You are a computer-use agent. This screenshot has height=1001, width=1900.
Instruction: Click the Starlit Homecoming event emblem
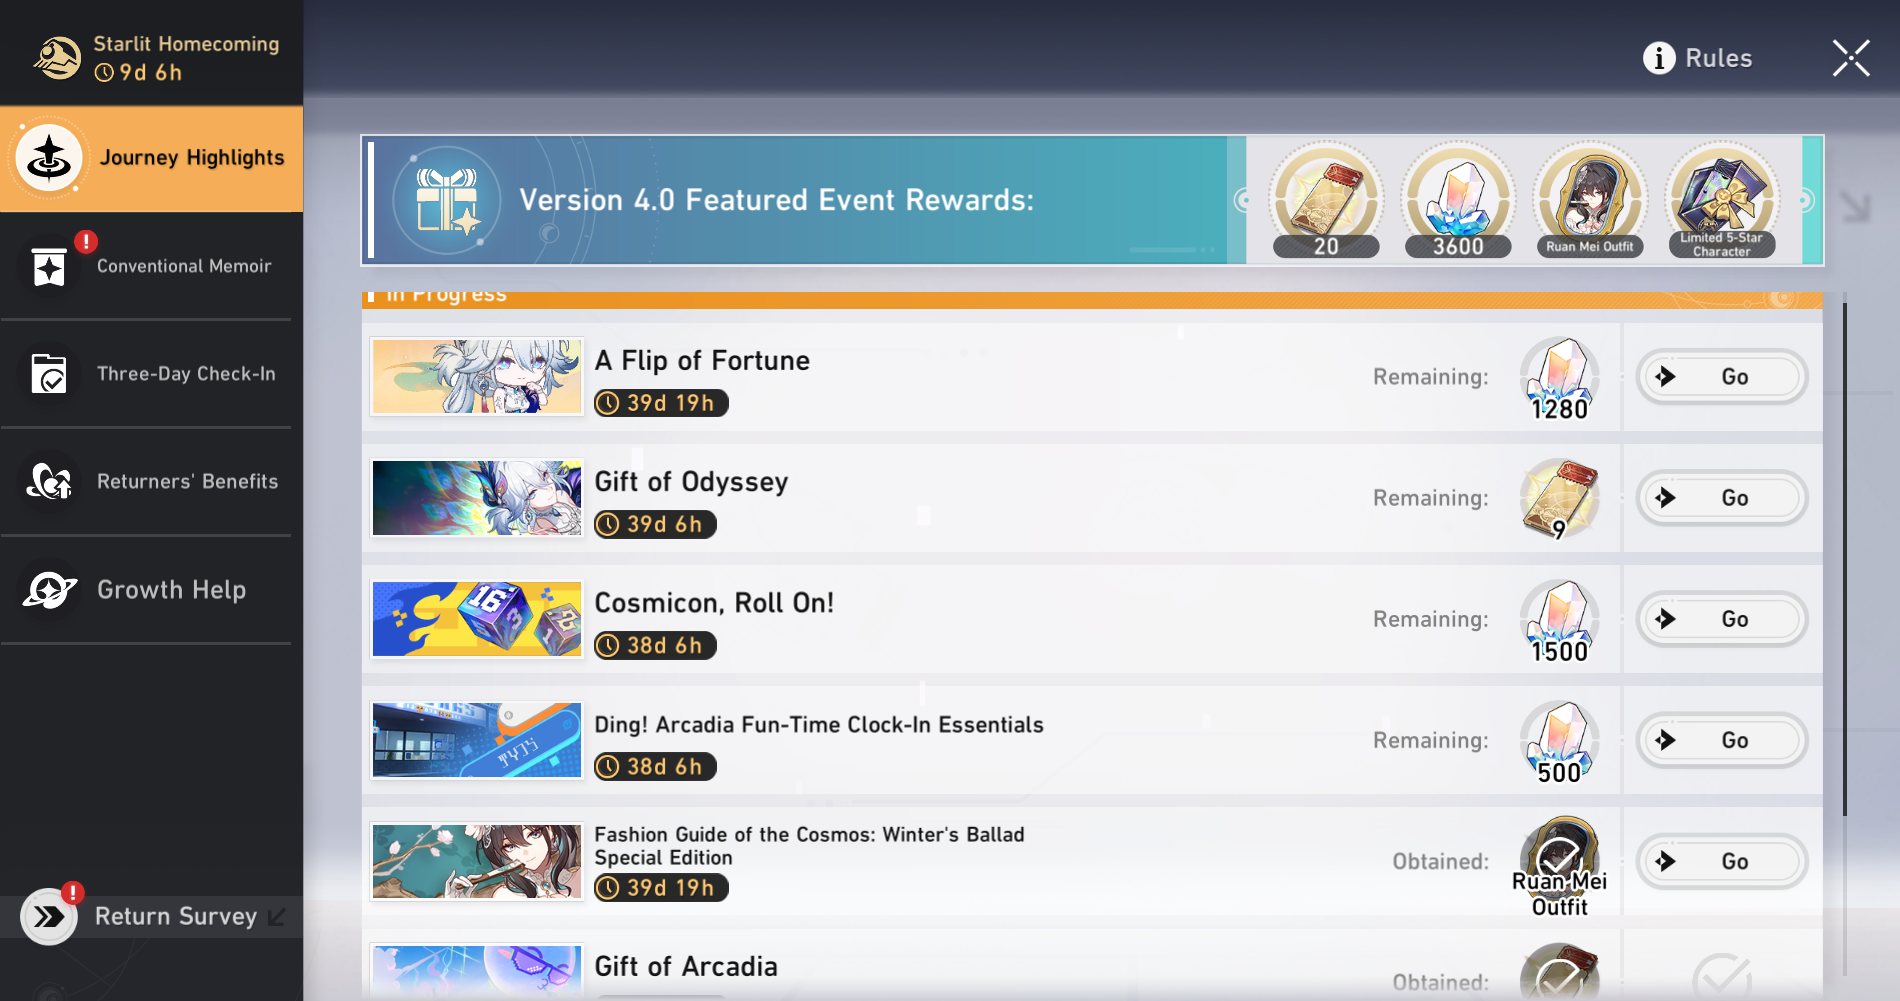57,58
